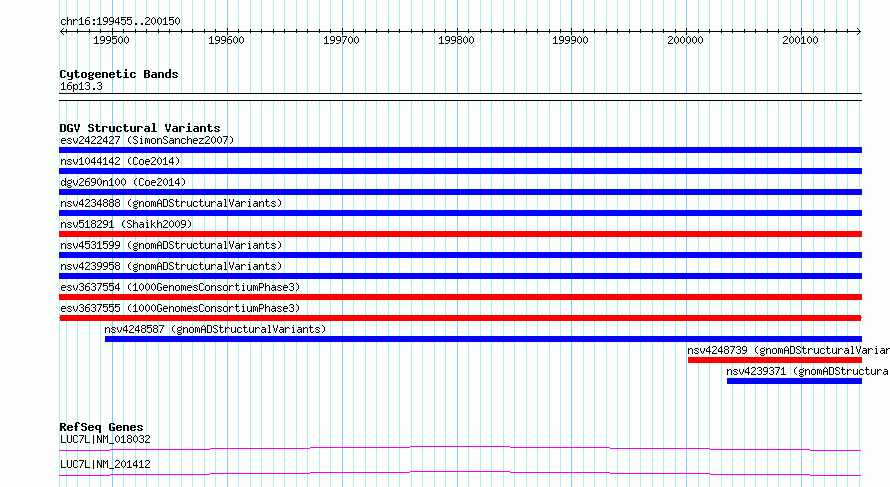
Task: Open nsv4239958 variant label
Action: click(x=171, y=266)
